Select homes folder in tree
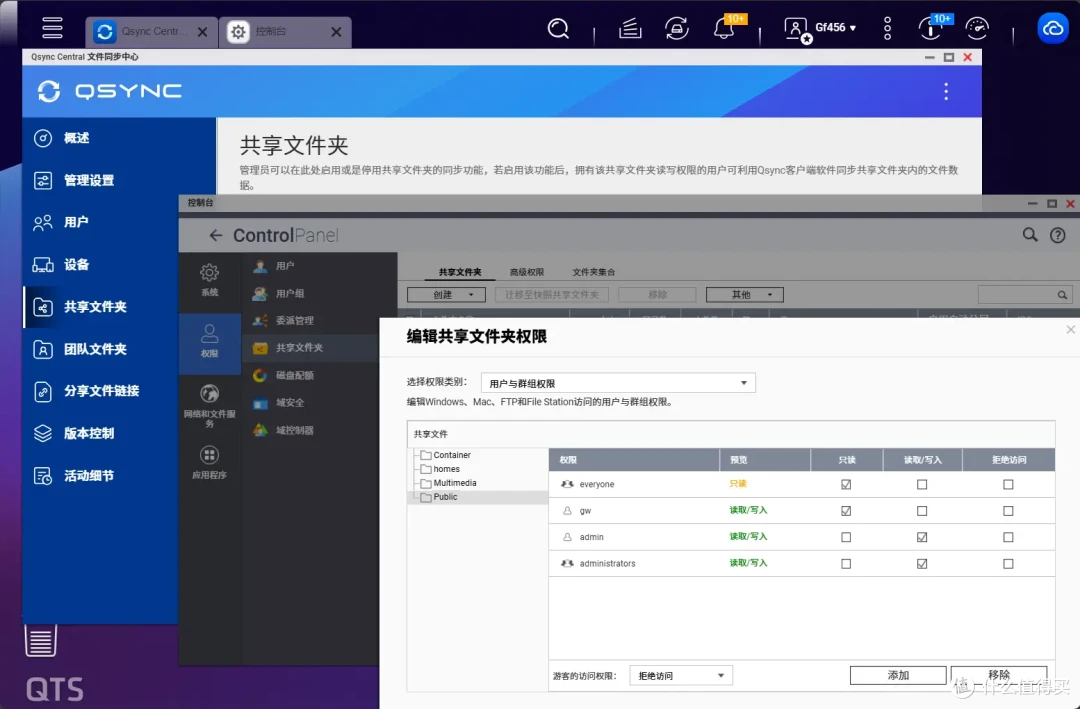The image size is (1080, 709). click(x=446, y=469)
